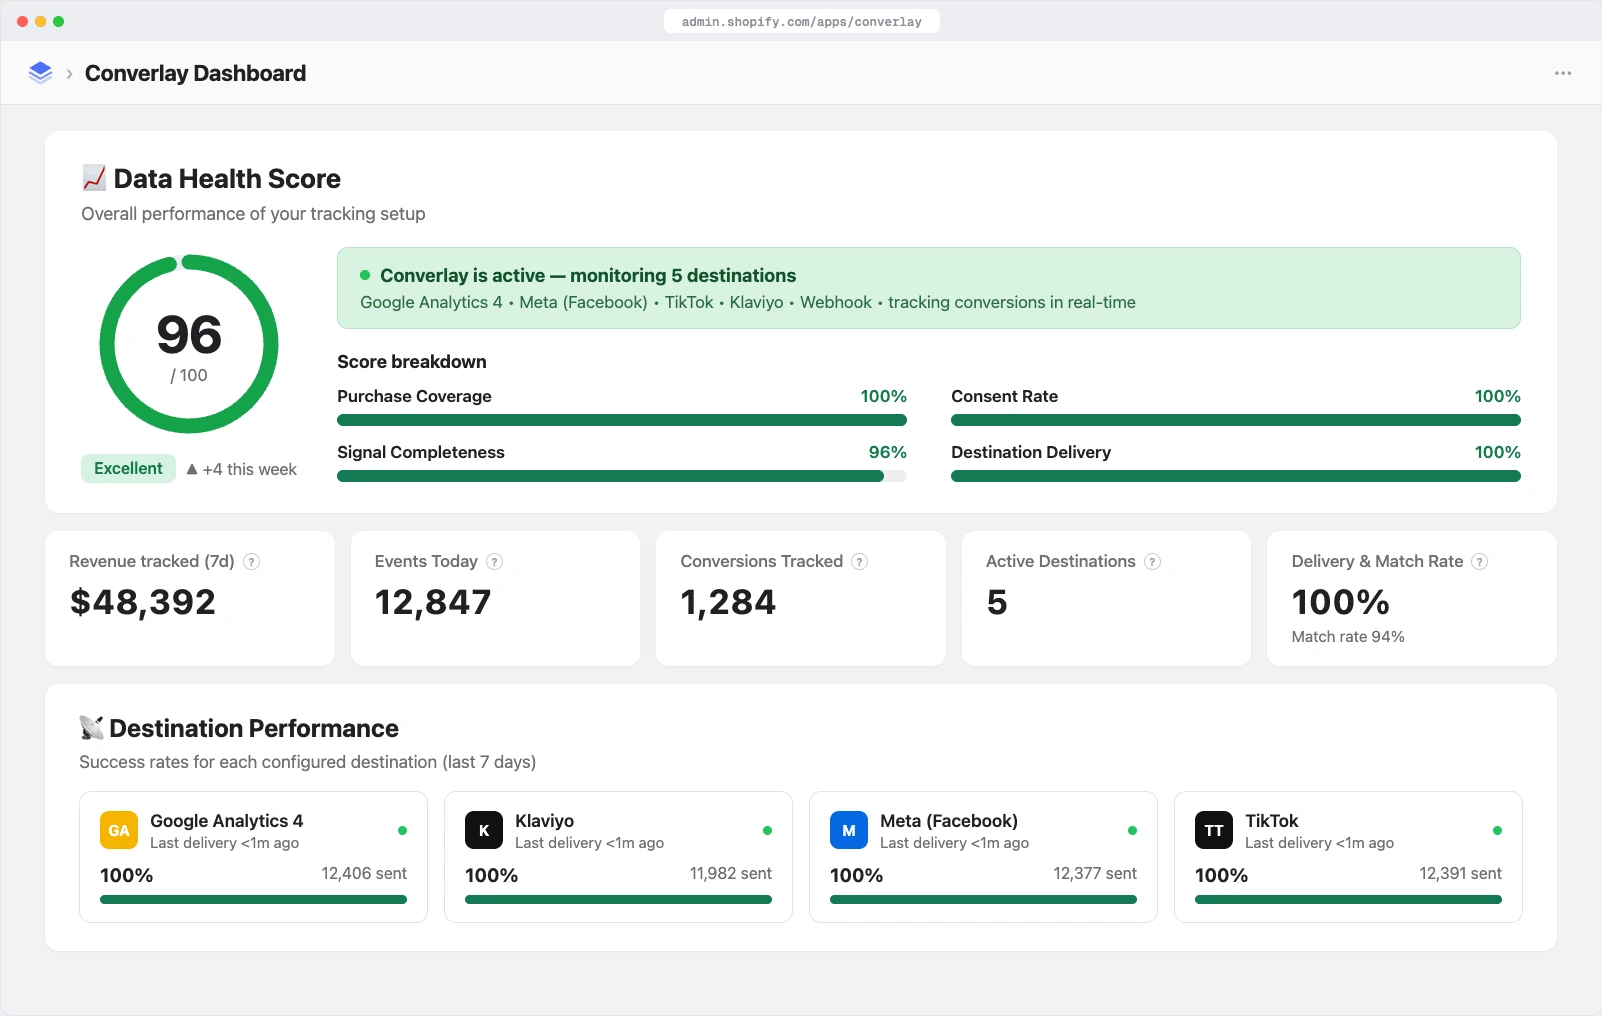Image resolution: width=1604 pixels, height=1016 pixels.
Task: Click the Match rate 94% text
Action: (x=1348, y=637)
